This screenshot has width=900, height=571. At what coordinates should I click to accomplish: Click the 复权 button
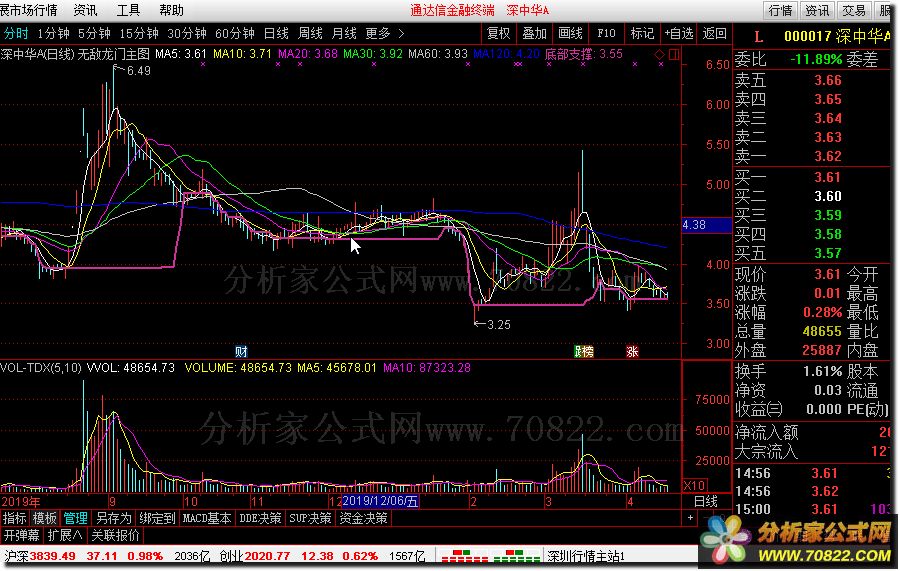pyautogui.click(x=498, y=34)
